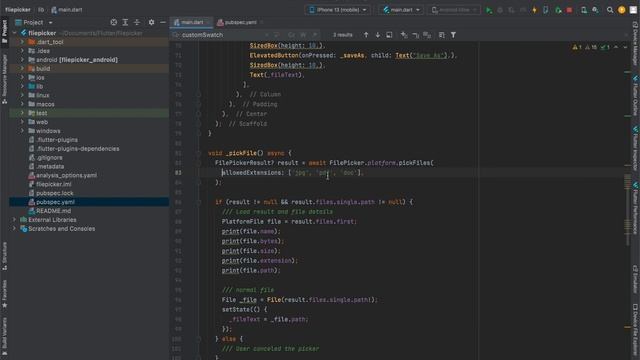
Task: Expand the test folder arrow
Action: [22, 113]
